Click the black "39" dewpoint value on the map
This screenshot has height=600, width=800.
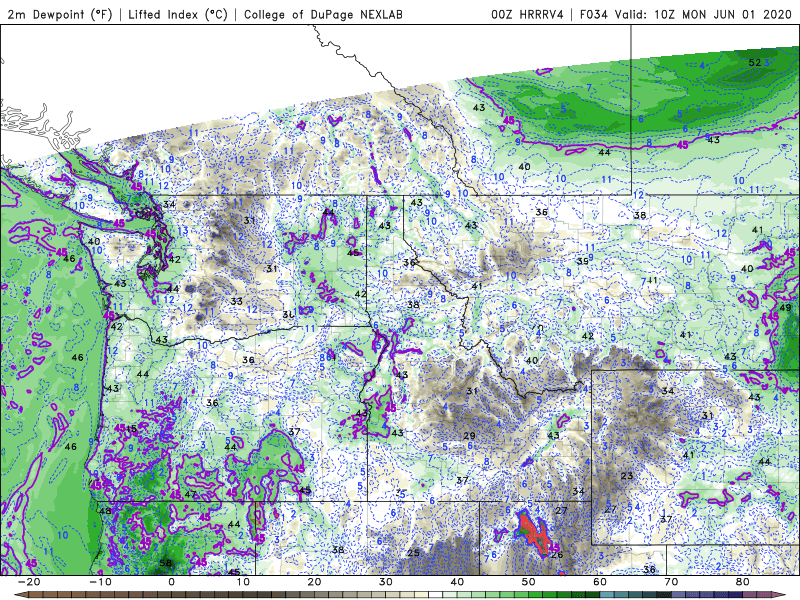(582, 261)
